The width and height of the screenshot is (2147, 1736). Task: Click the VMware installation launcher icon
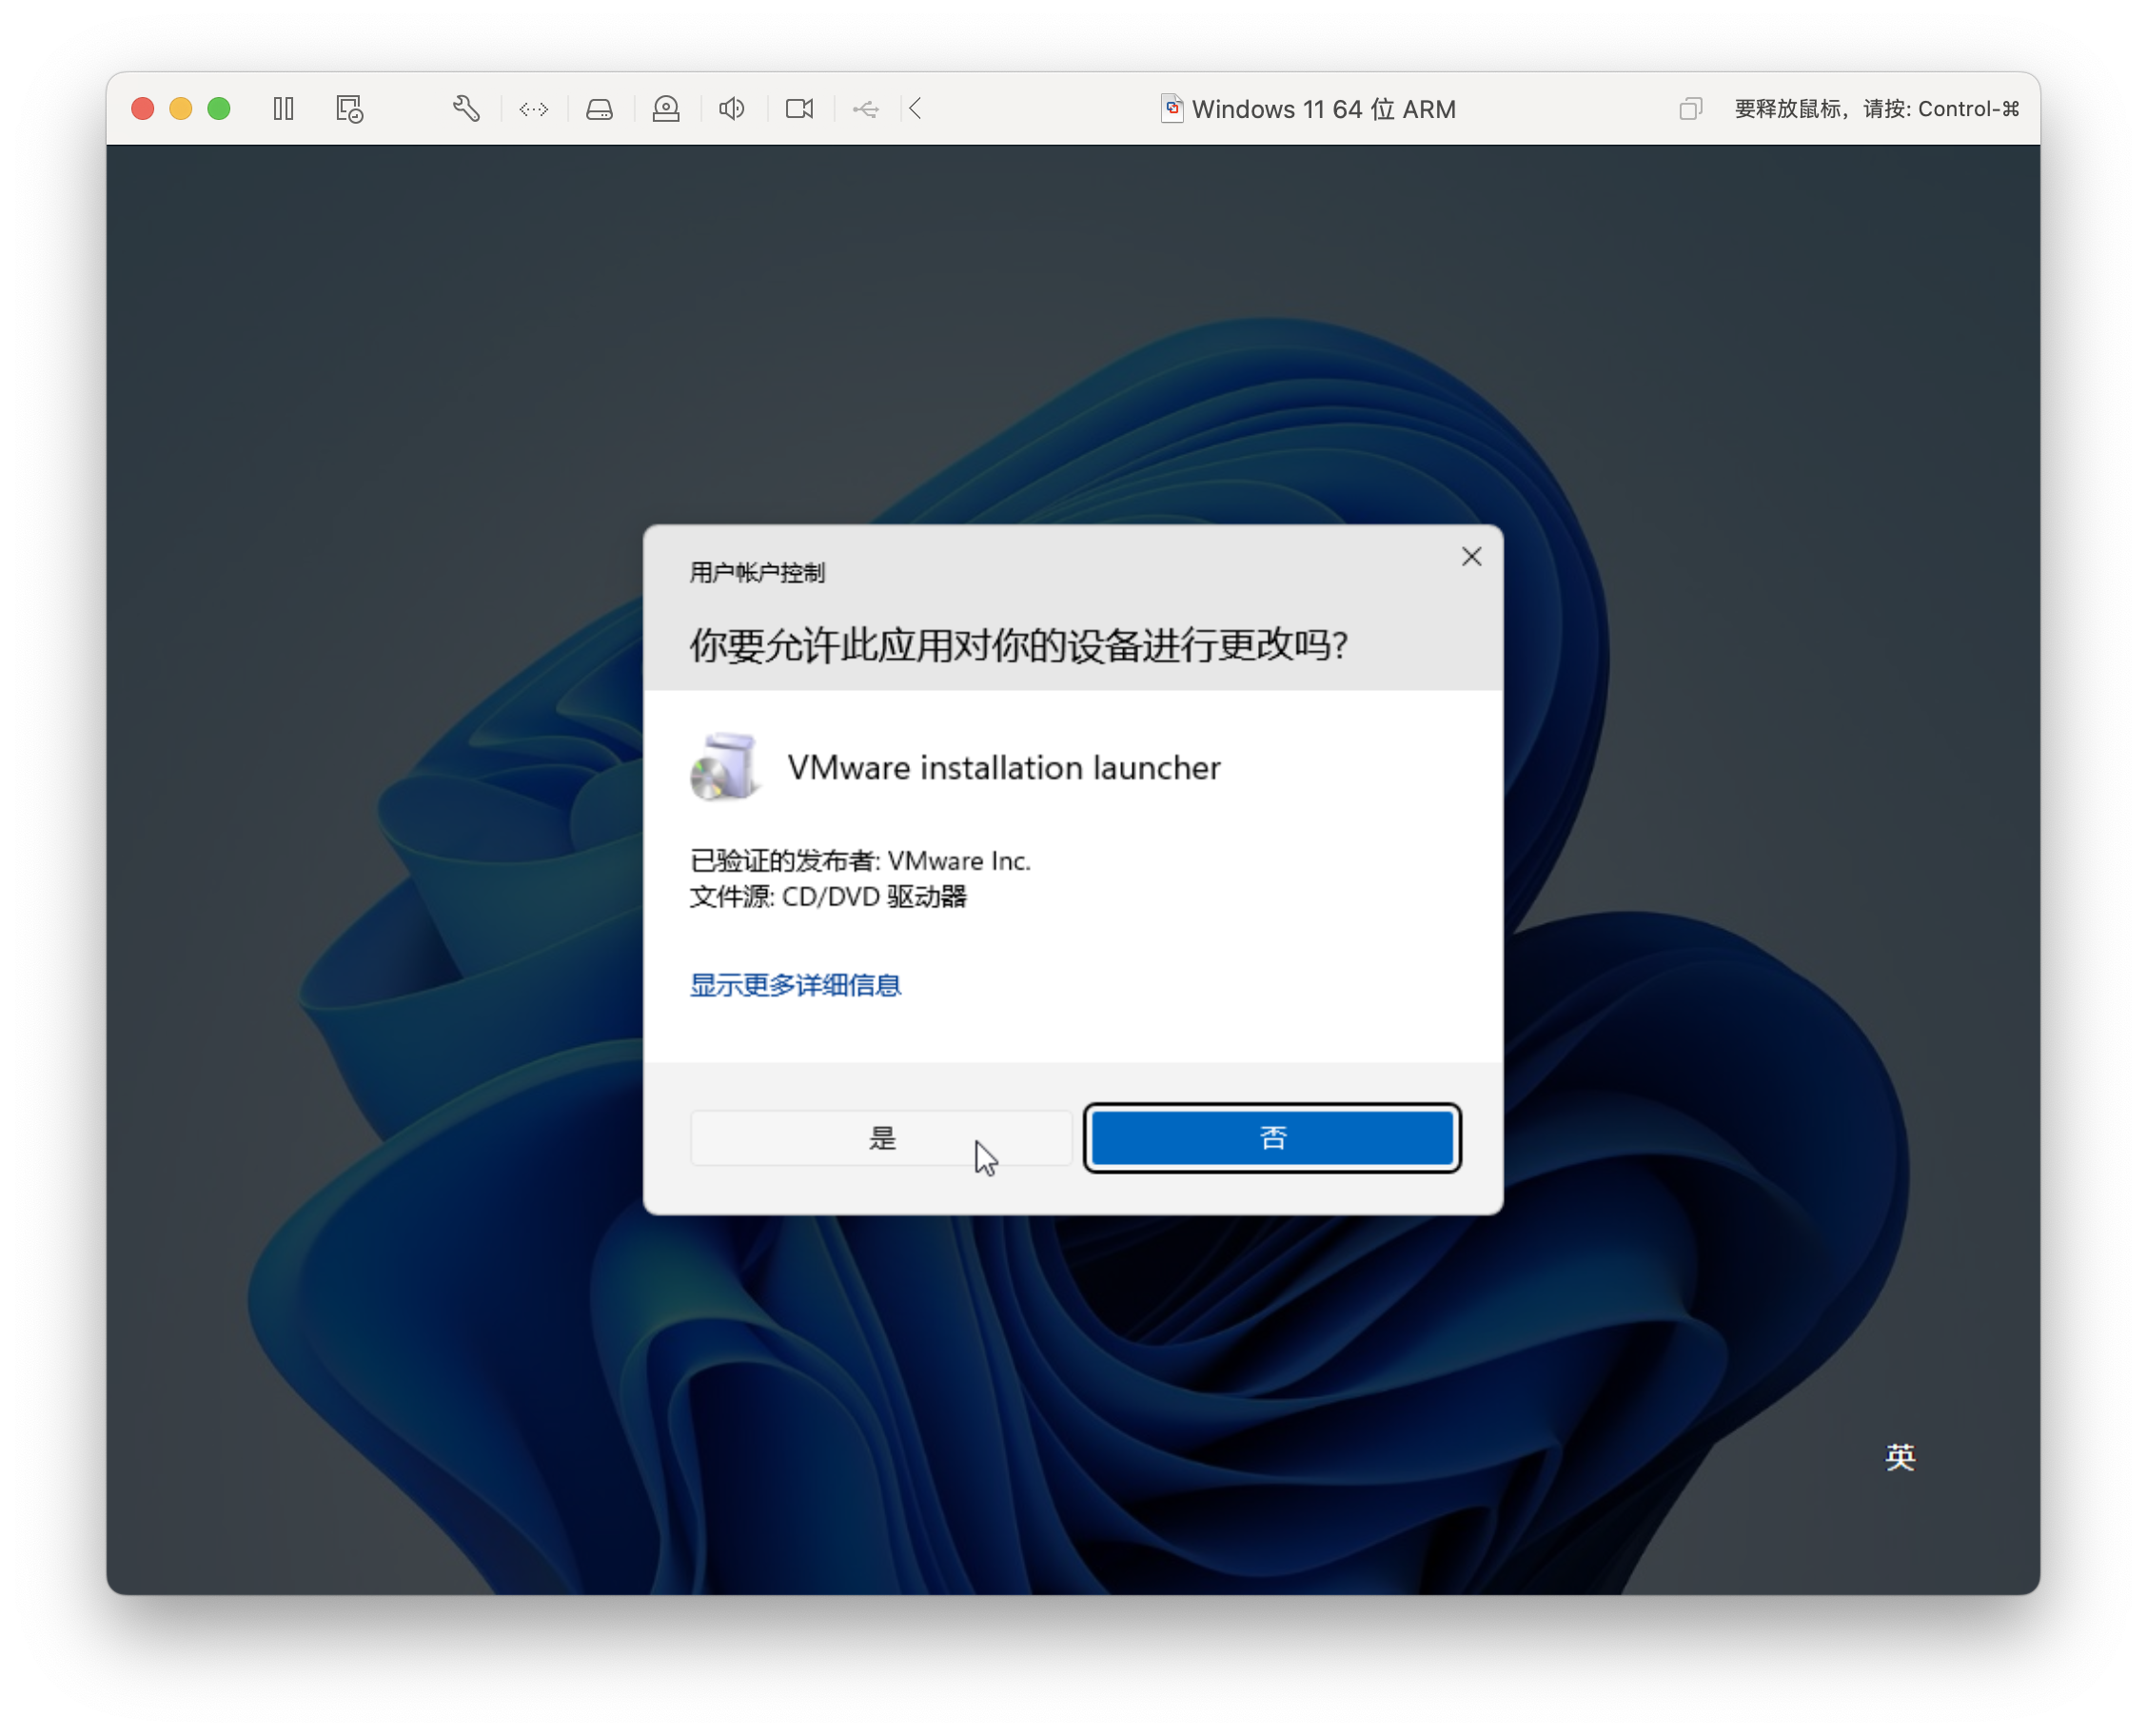coord(725,768)
